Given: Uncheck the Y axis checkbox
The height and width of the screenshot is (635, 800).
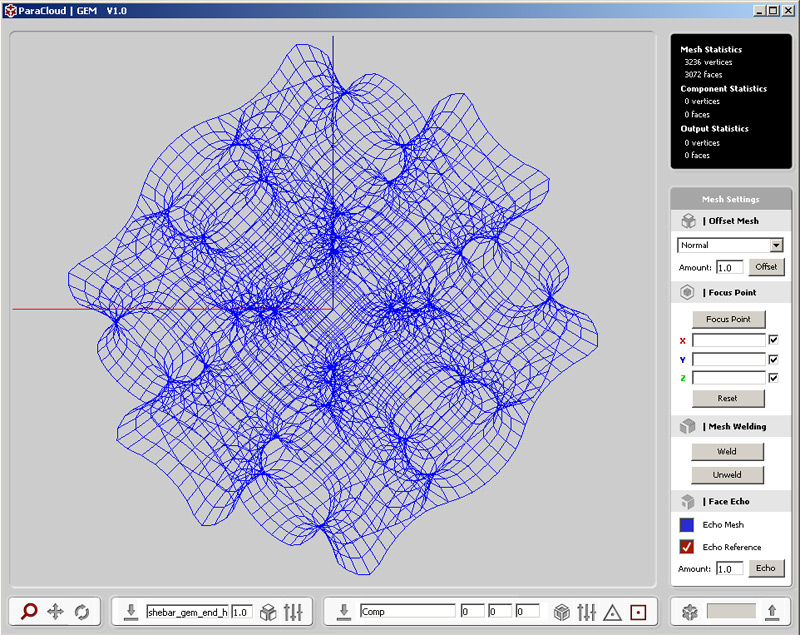Looking at the screenshot, I should coord(773,359).
